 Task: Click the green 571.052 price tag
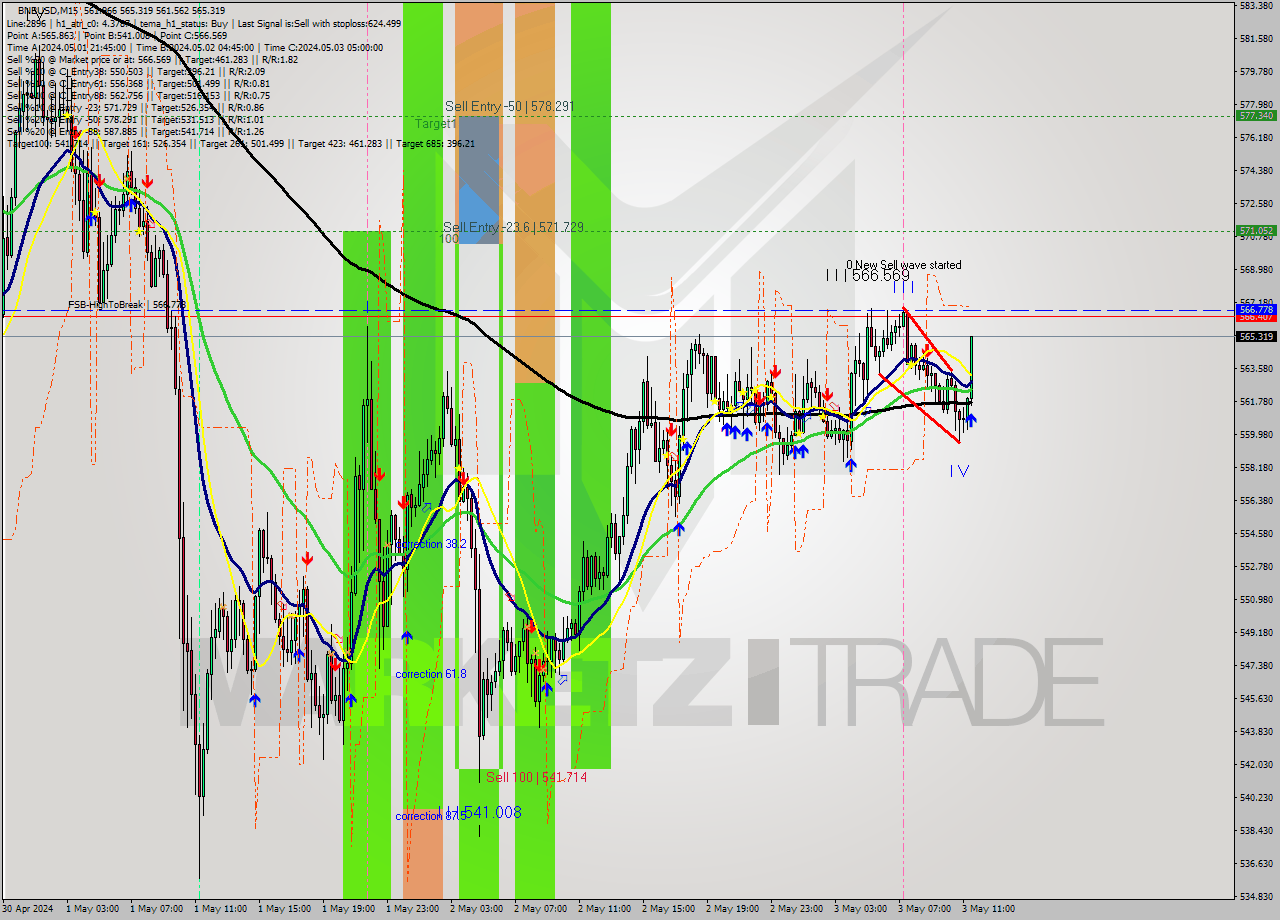1256,230
